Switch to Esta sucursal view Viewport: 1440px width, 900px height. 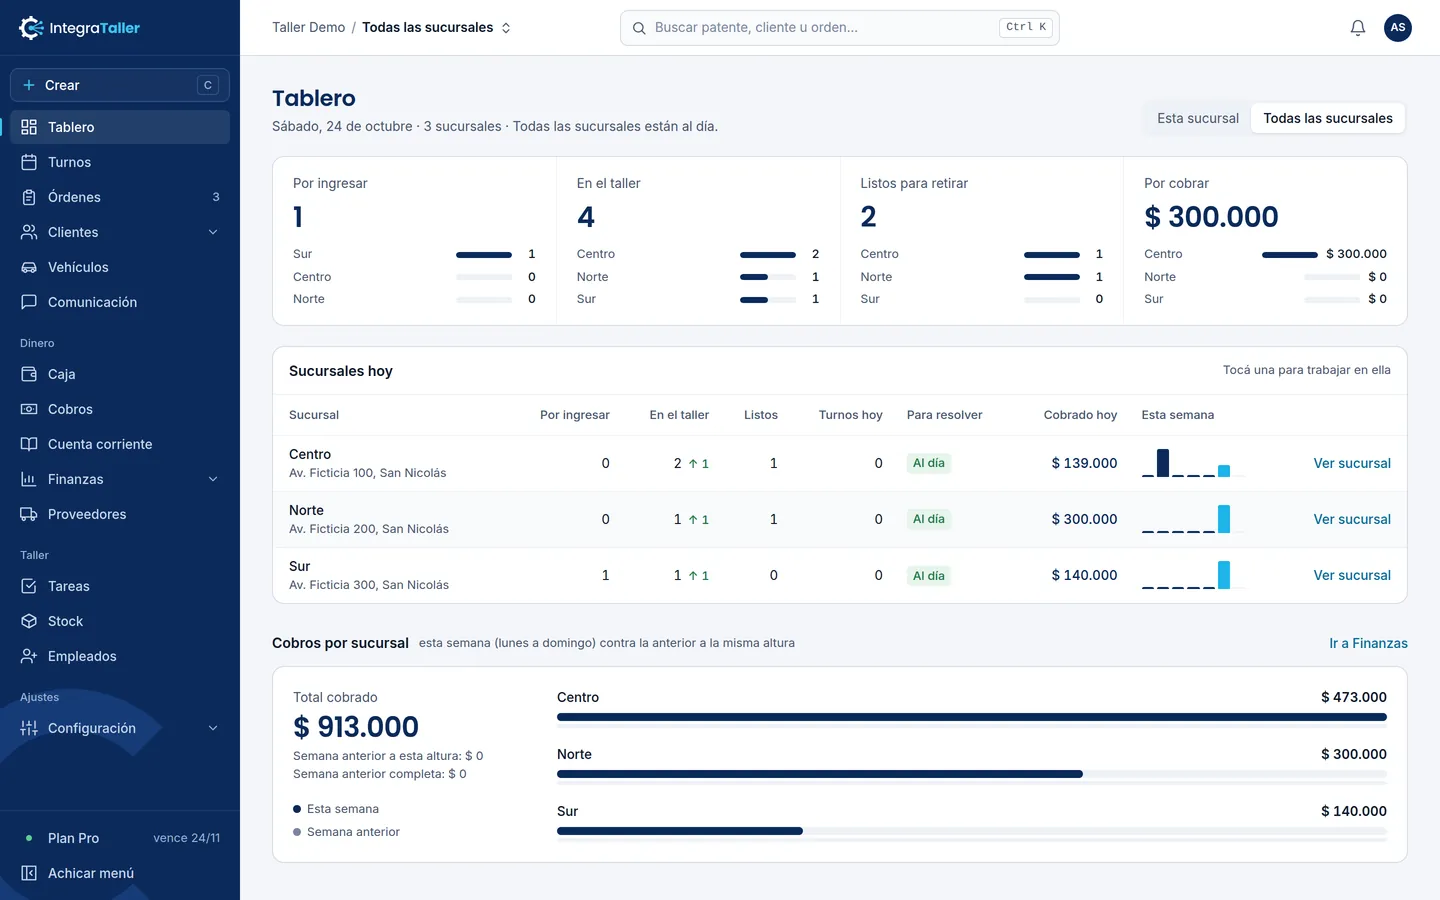1198,118
